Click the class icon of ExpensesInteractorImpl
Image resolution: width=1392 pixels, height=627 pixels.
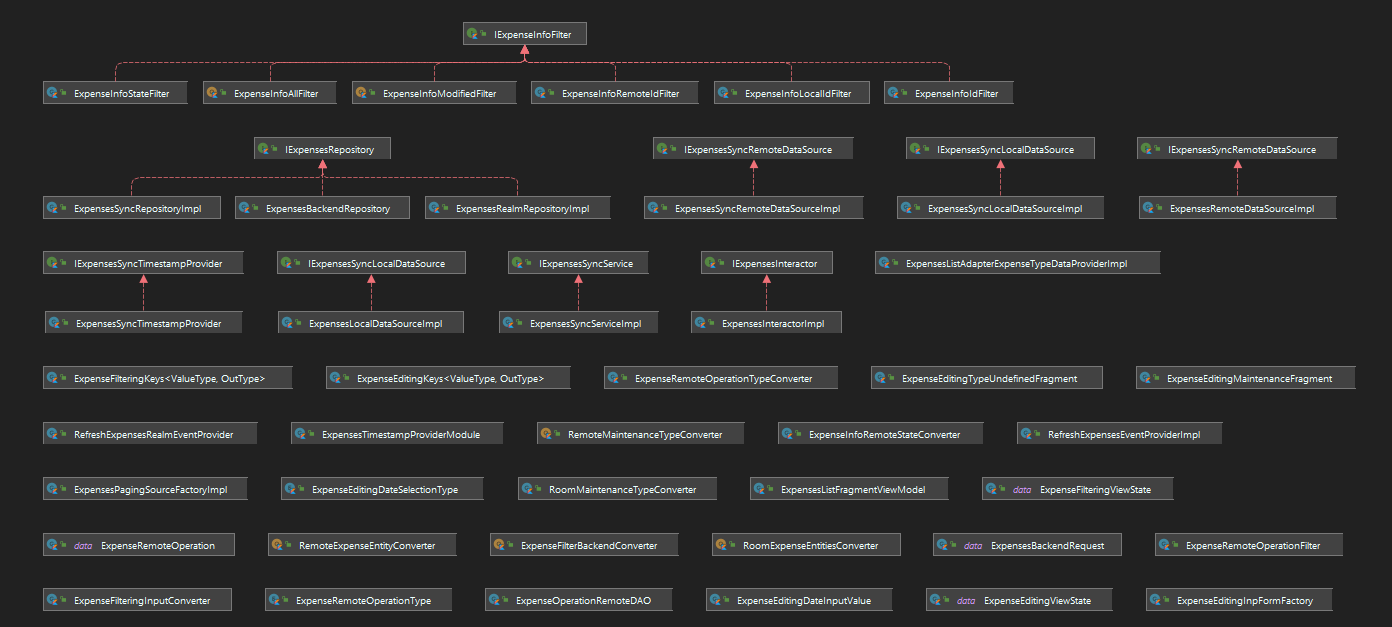(702, 322)
